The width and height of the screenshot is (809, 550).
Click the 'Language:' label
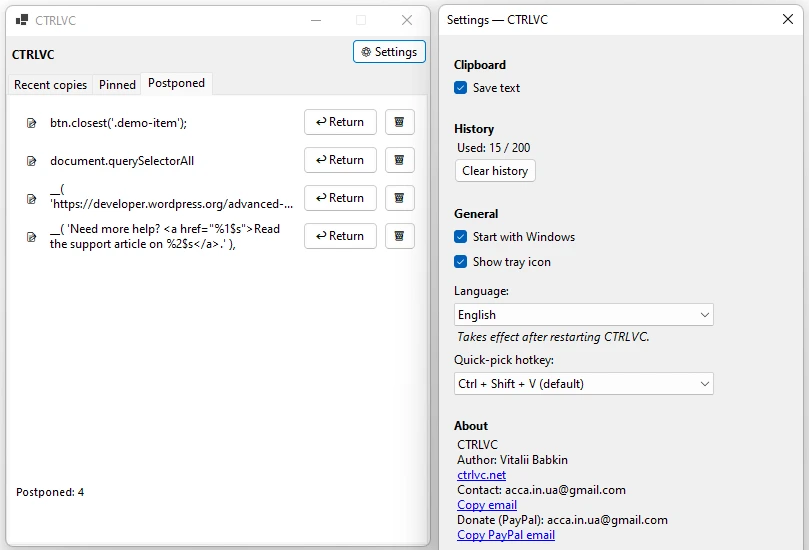(x=481, y=292)
